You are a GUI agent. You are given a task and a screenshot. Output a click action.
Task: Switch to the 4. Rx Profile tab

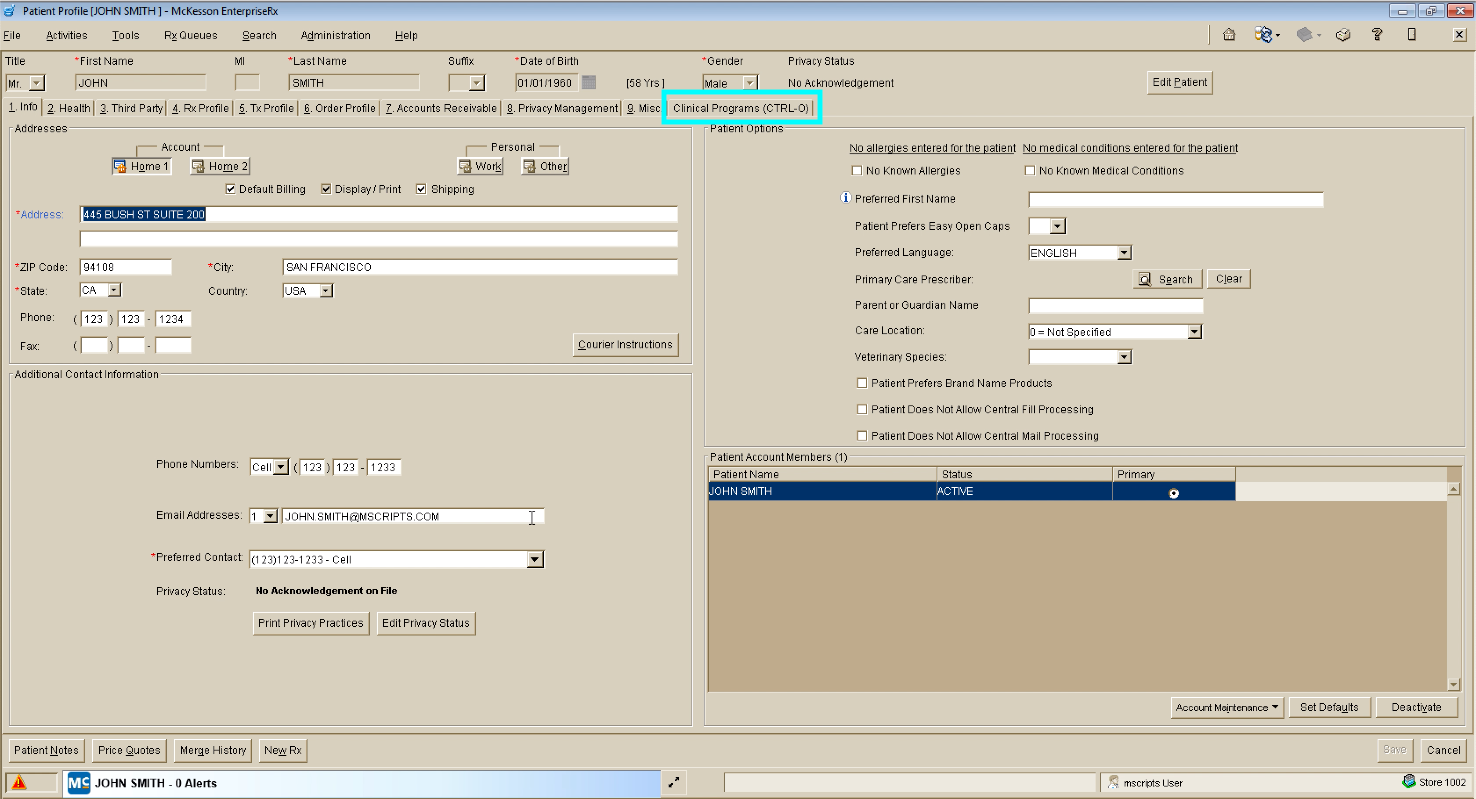point(200,108)
